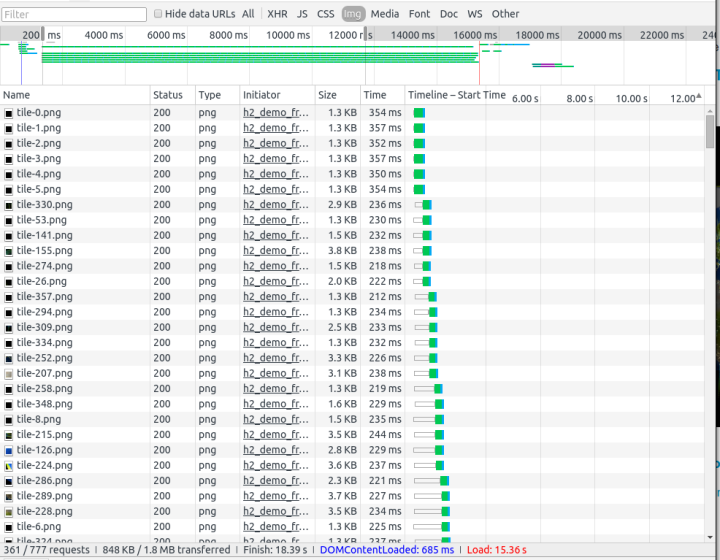Select the WS filter
The height and width of the screenshot is (560, 720).
475,14
